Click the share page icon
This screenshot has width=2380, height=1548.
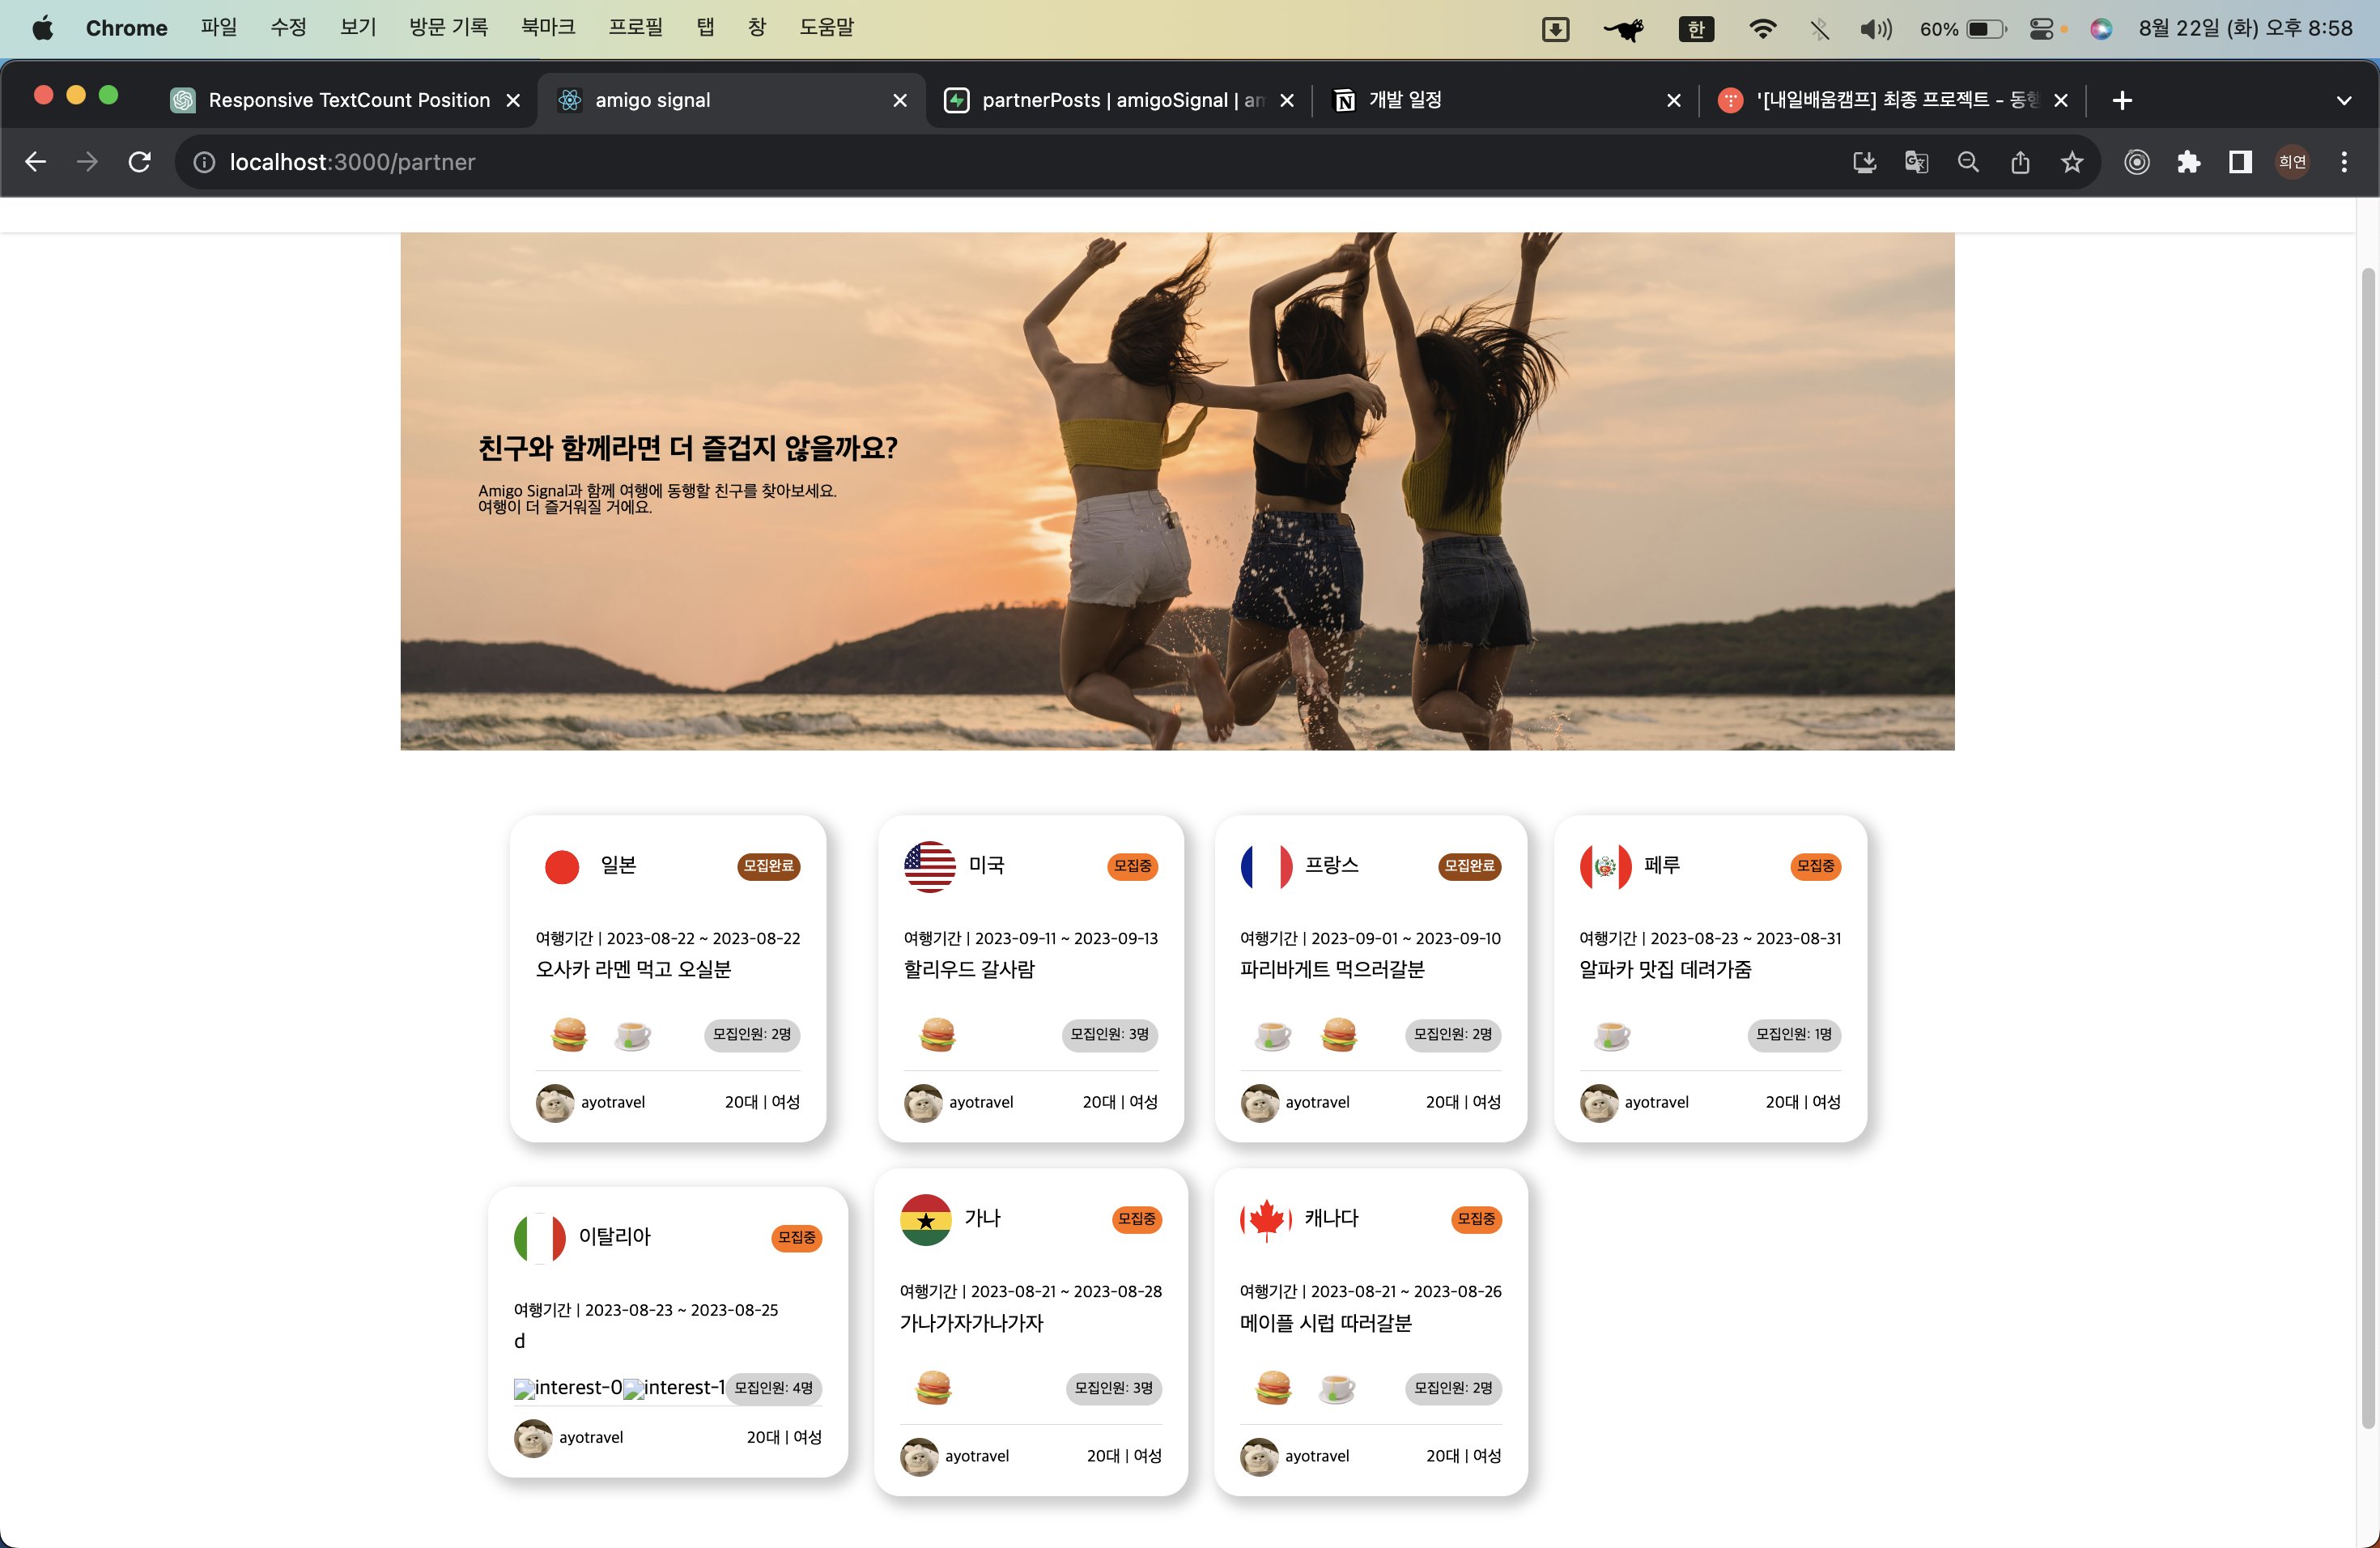[2020, 162]
